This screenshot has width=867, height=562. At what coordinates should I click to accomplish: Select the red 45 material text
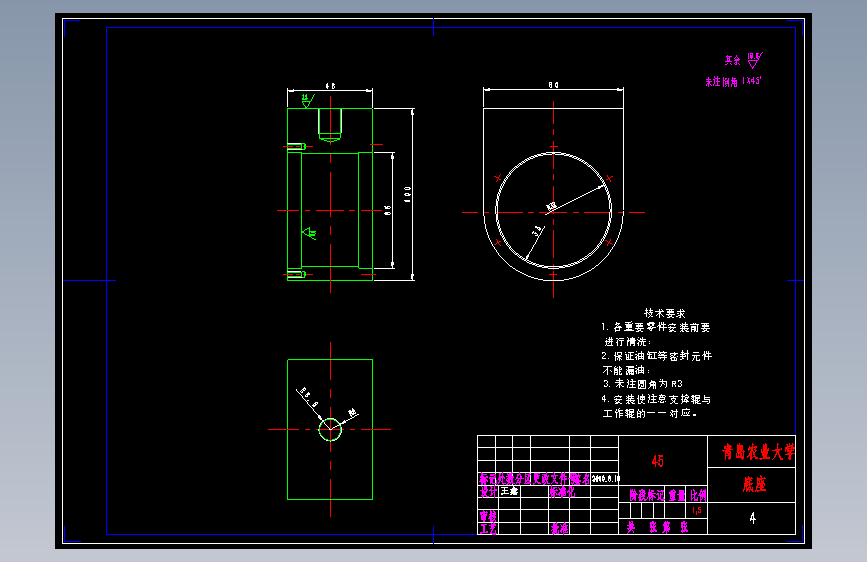tap(657, 461)
